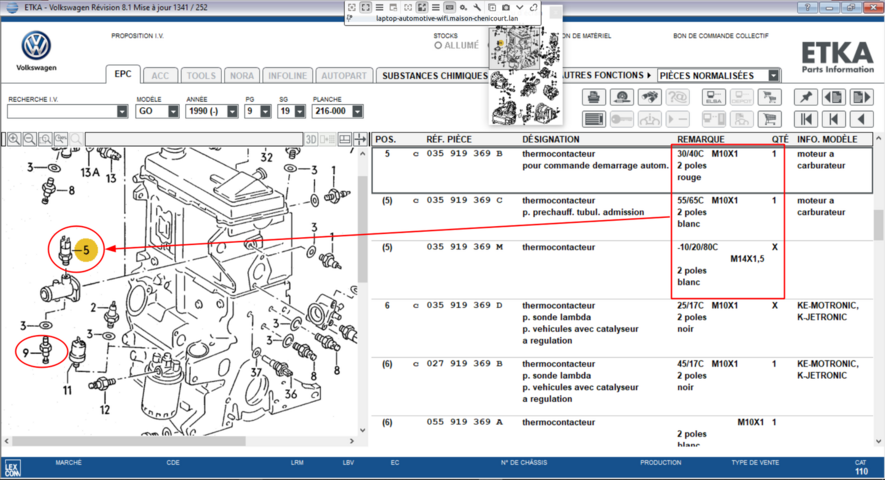This screenshot has height=480, width=885.
Task: Click the engine diagram thumbnail preview
Action: click(x=525, y=75)
